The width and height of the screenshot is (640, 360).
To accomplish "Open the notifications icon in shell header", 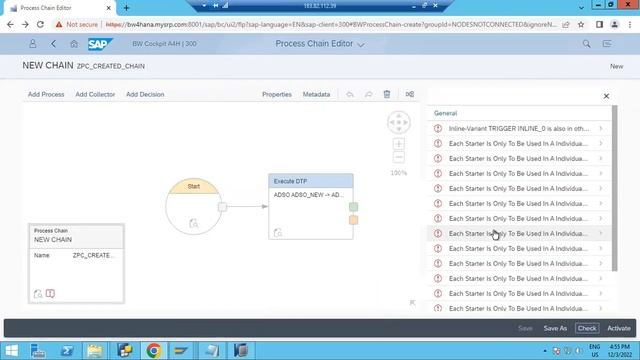I will pos(607,44).
